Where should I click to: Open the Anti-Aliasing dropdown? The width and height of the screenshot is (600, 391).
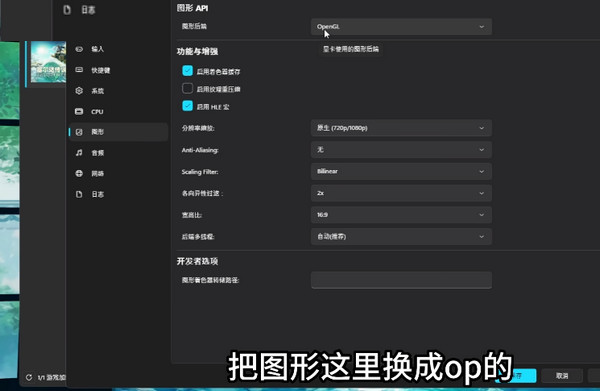tap(401, 150)
